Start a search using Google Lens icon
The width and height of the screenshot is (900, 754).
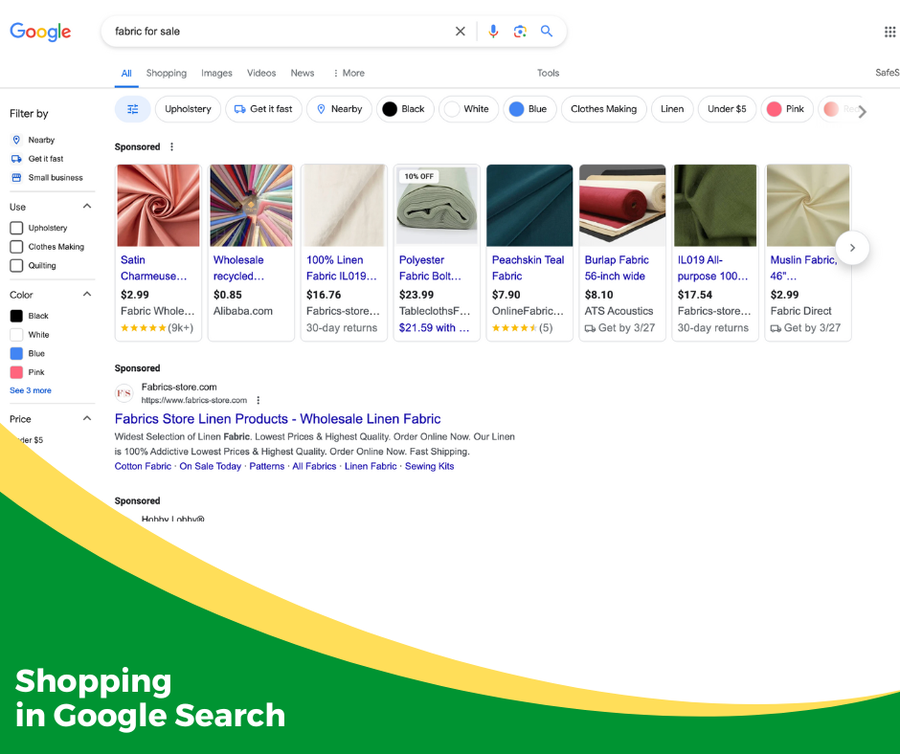pos(520,31)
